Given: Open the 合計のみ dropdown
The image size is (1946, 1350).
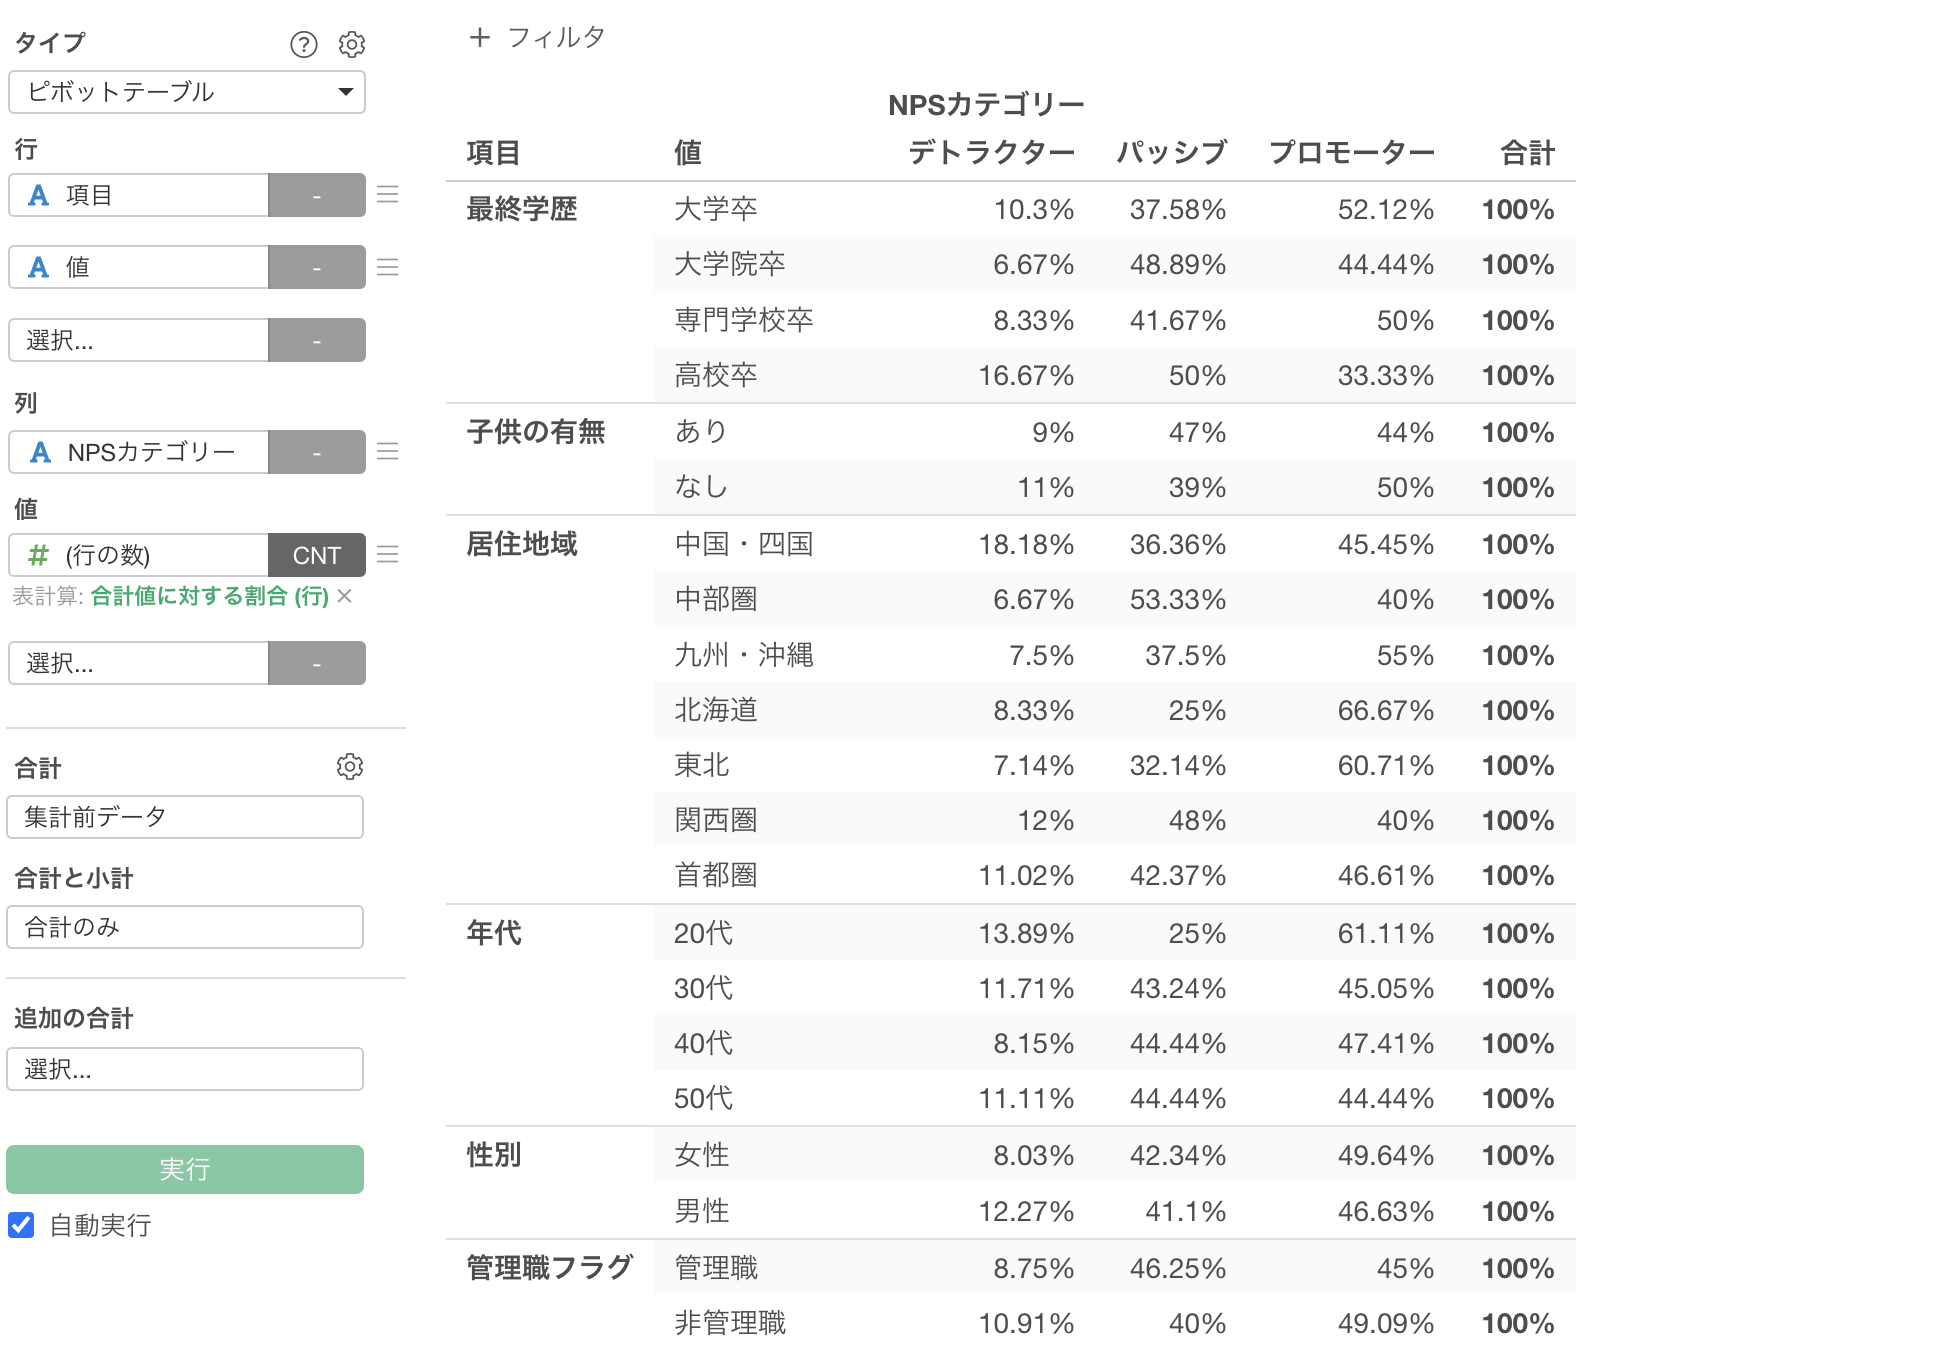Looking at the screenshot, I should (x=185, y=927).
